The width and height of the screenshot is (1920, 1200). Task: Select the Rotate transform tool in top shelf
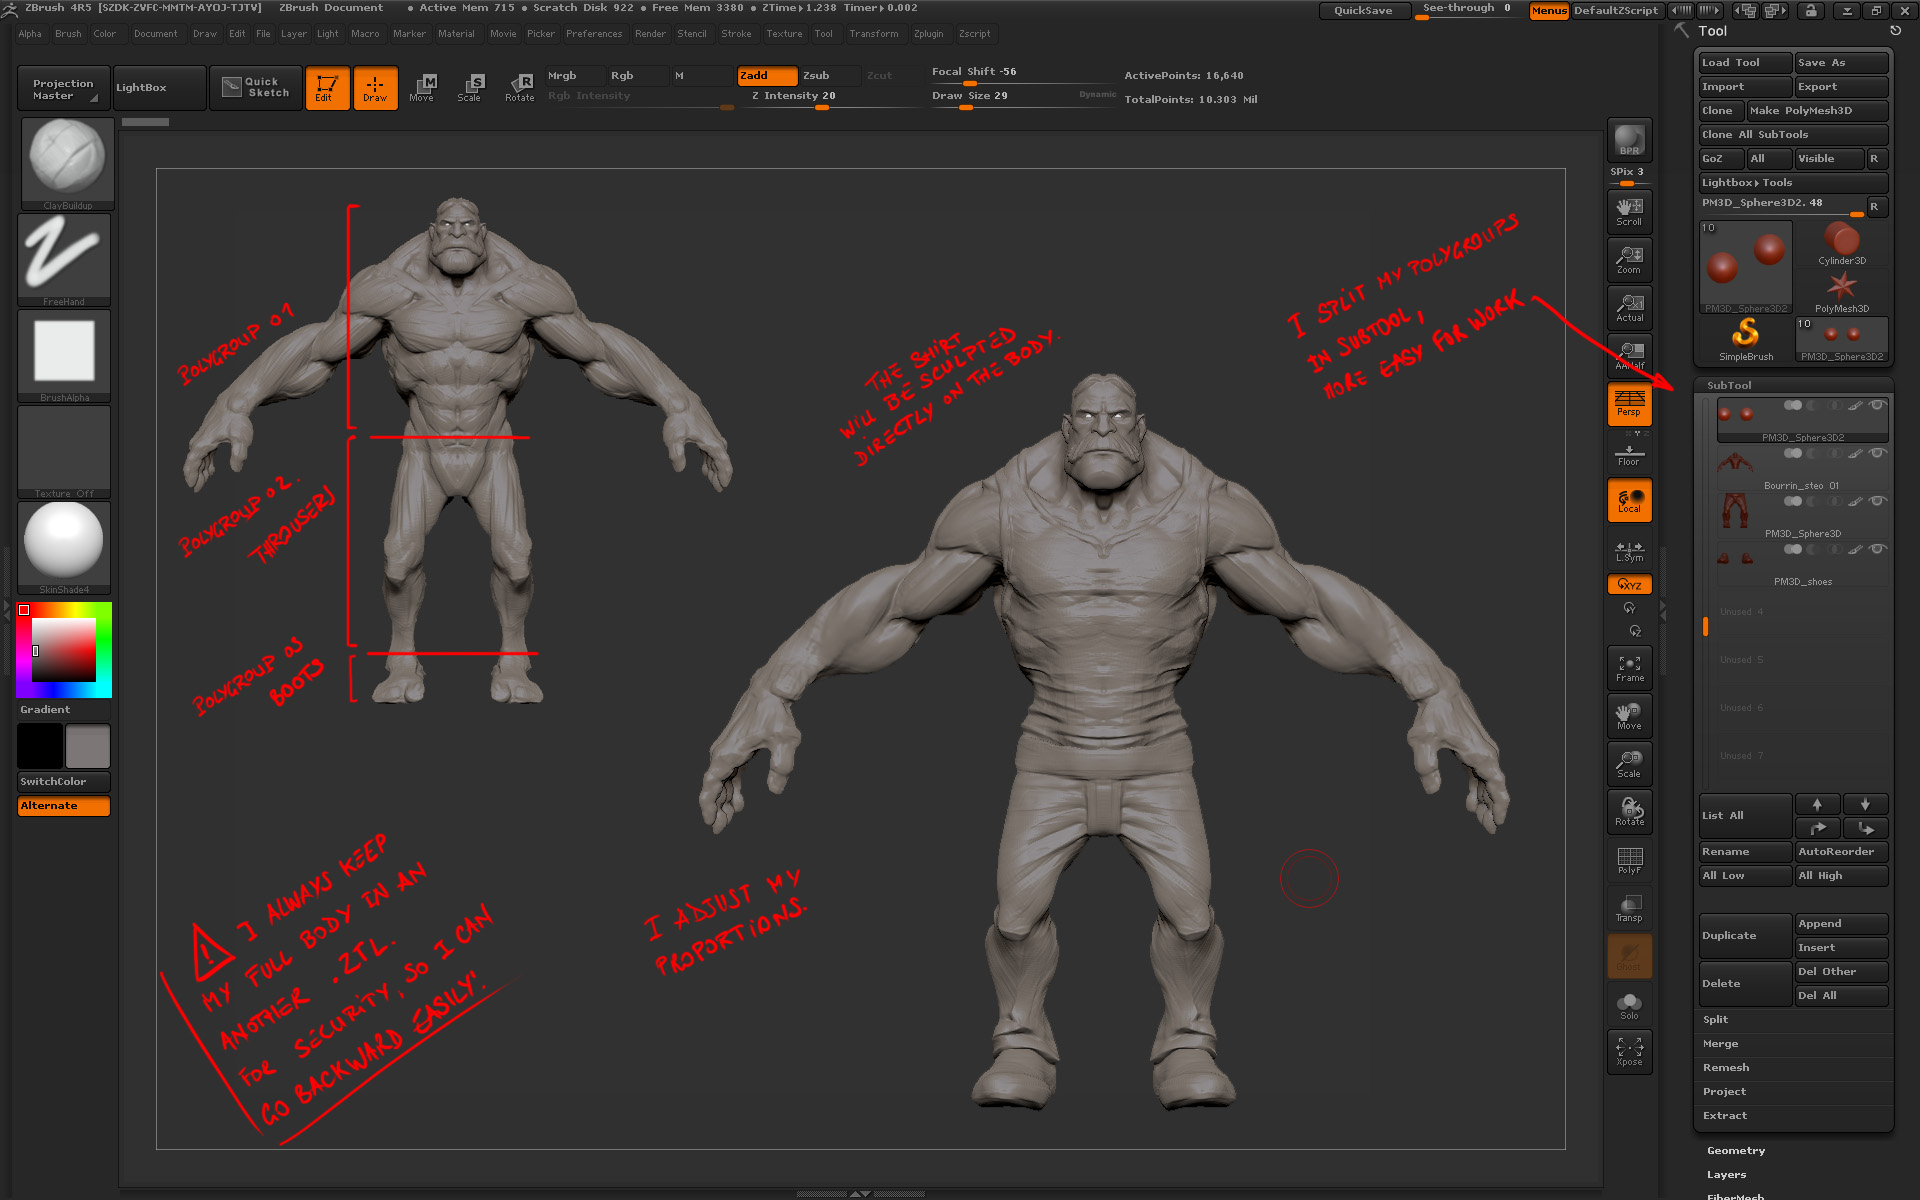(519, 88)
